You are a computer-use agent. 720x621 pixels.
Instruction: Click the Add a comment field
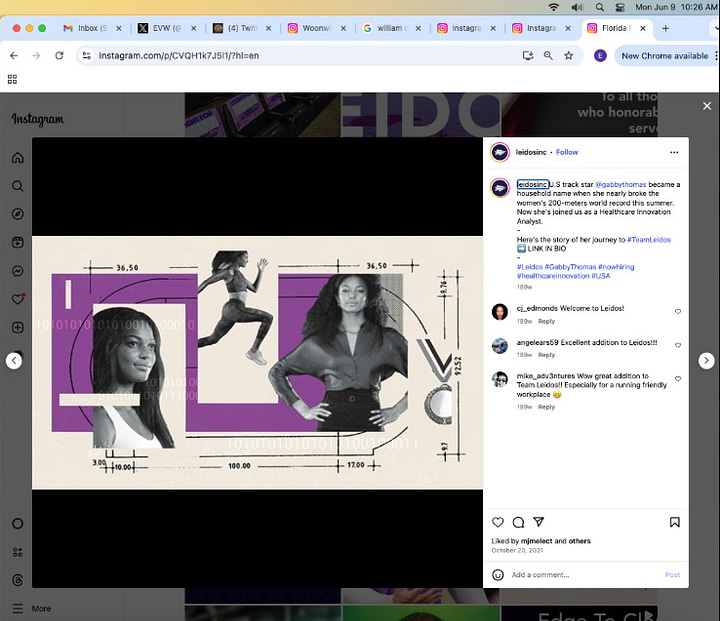click(x=585, y=575)
